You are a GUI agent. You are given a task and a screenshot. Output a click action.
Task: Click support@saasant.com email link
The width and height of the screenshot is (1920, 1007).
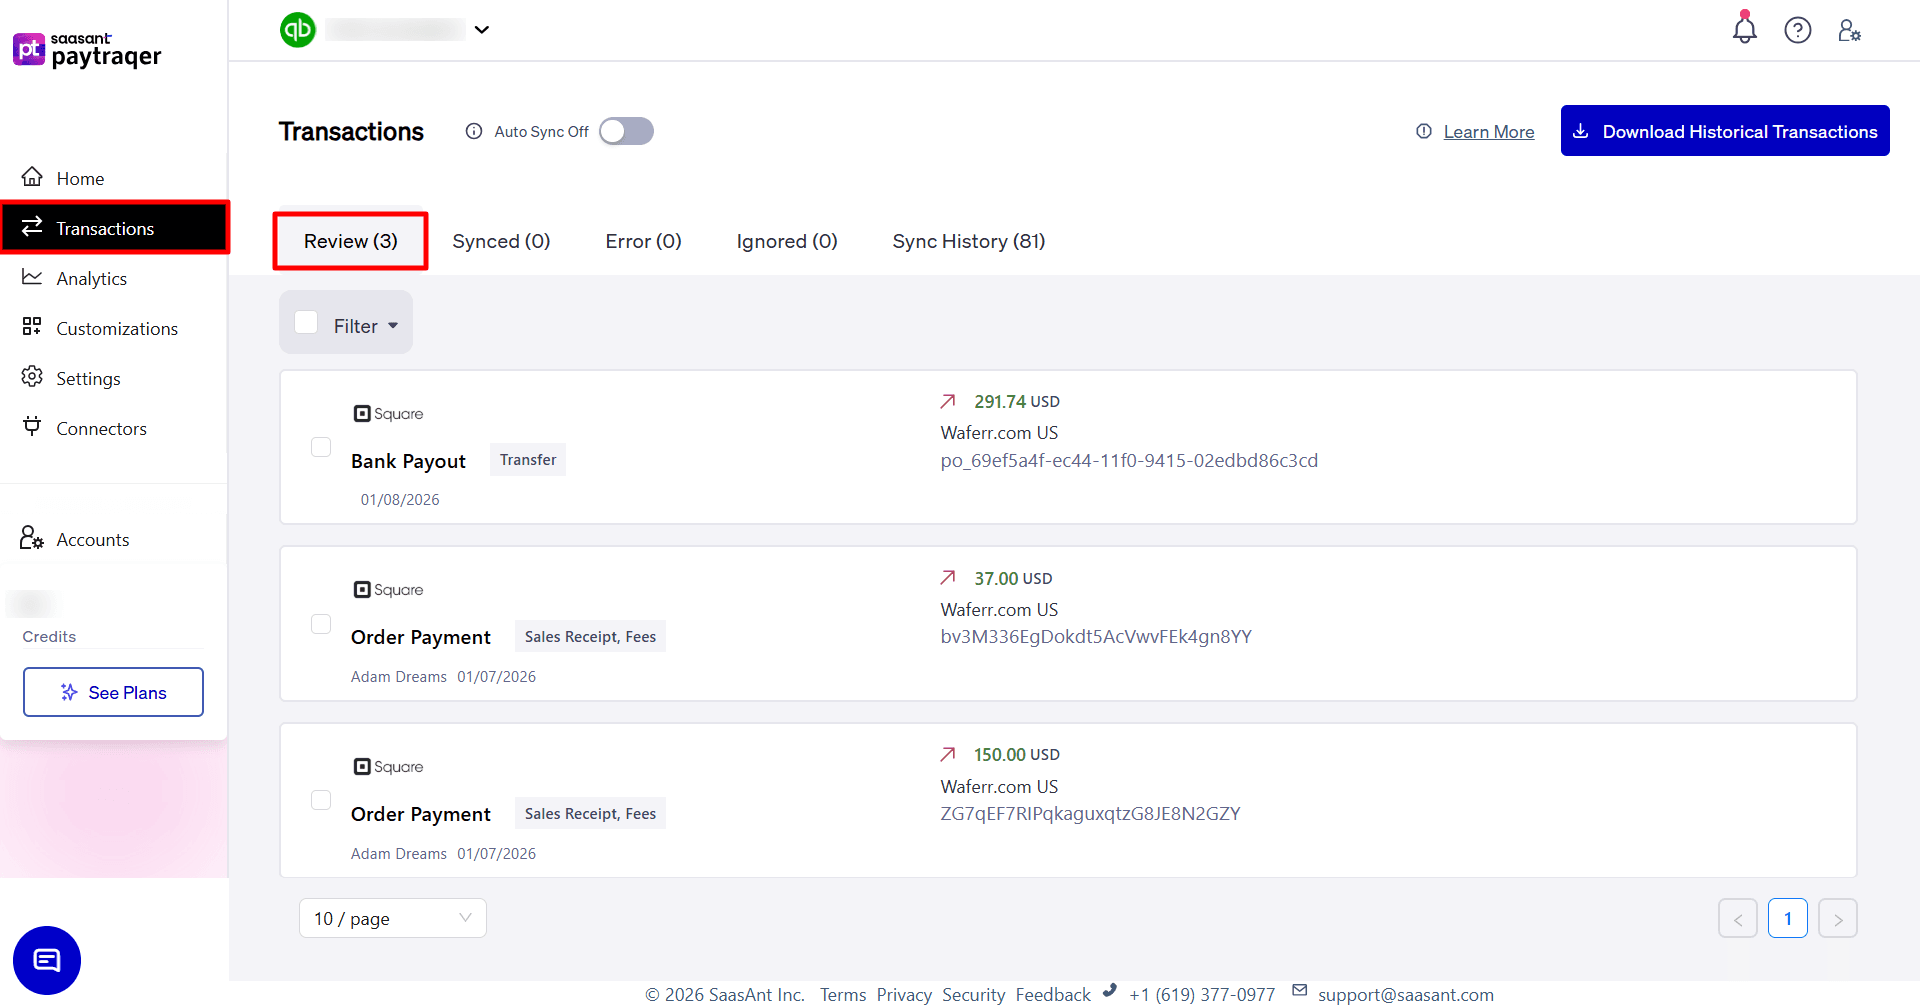[1406, 995]
